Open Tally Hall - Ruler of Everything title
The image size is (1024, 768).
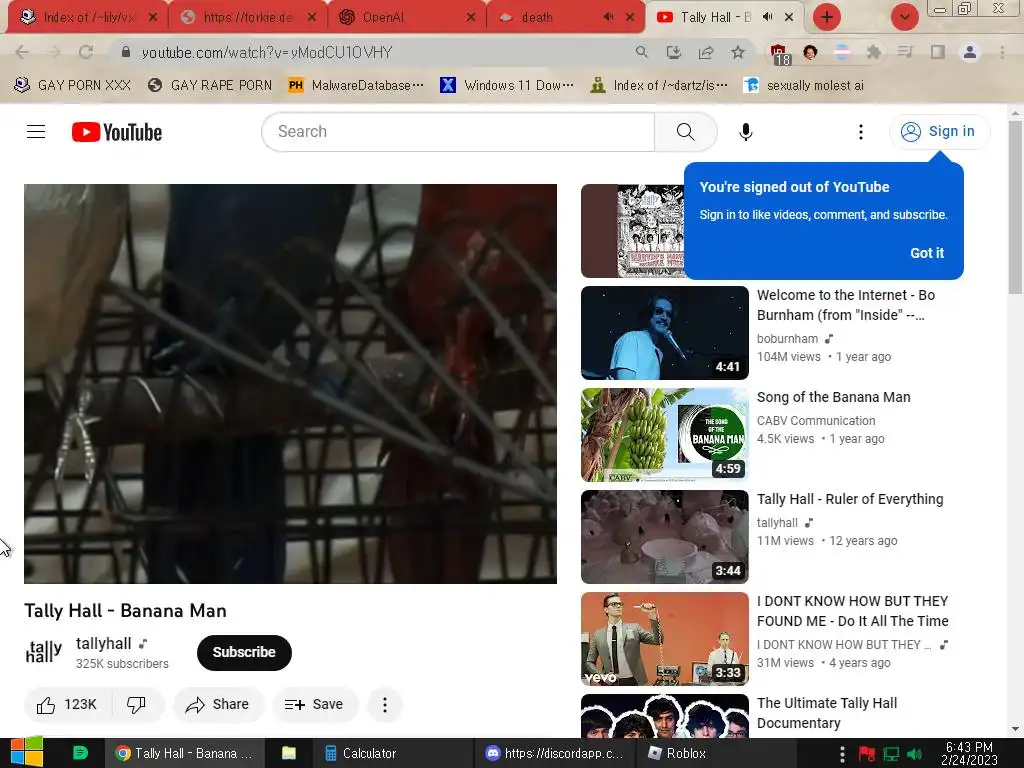coord(850,499)
